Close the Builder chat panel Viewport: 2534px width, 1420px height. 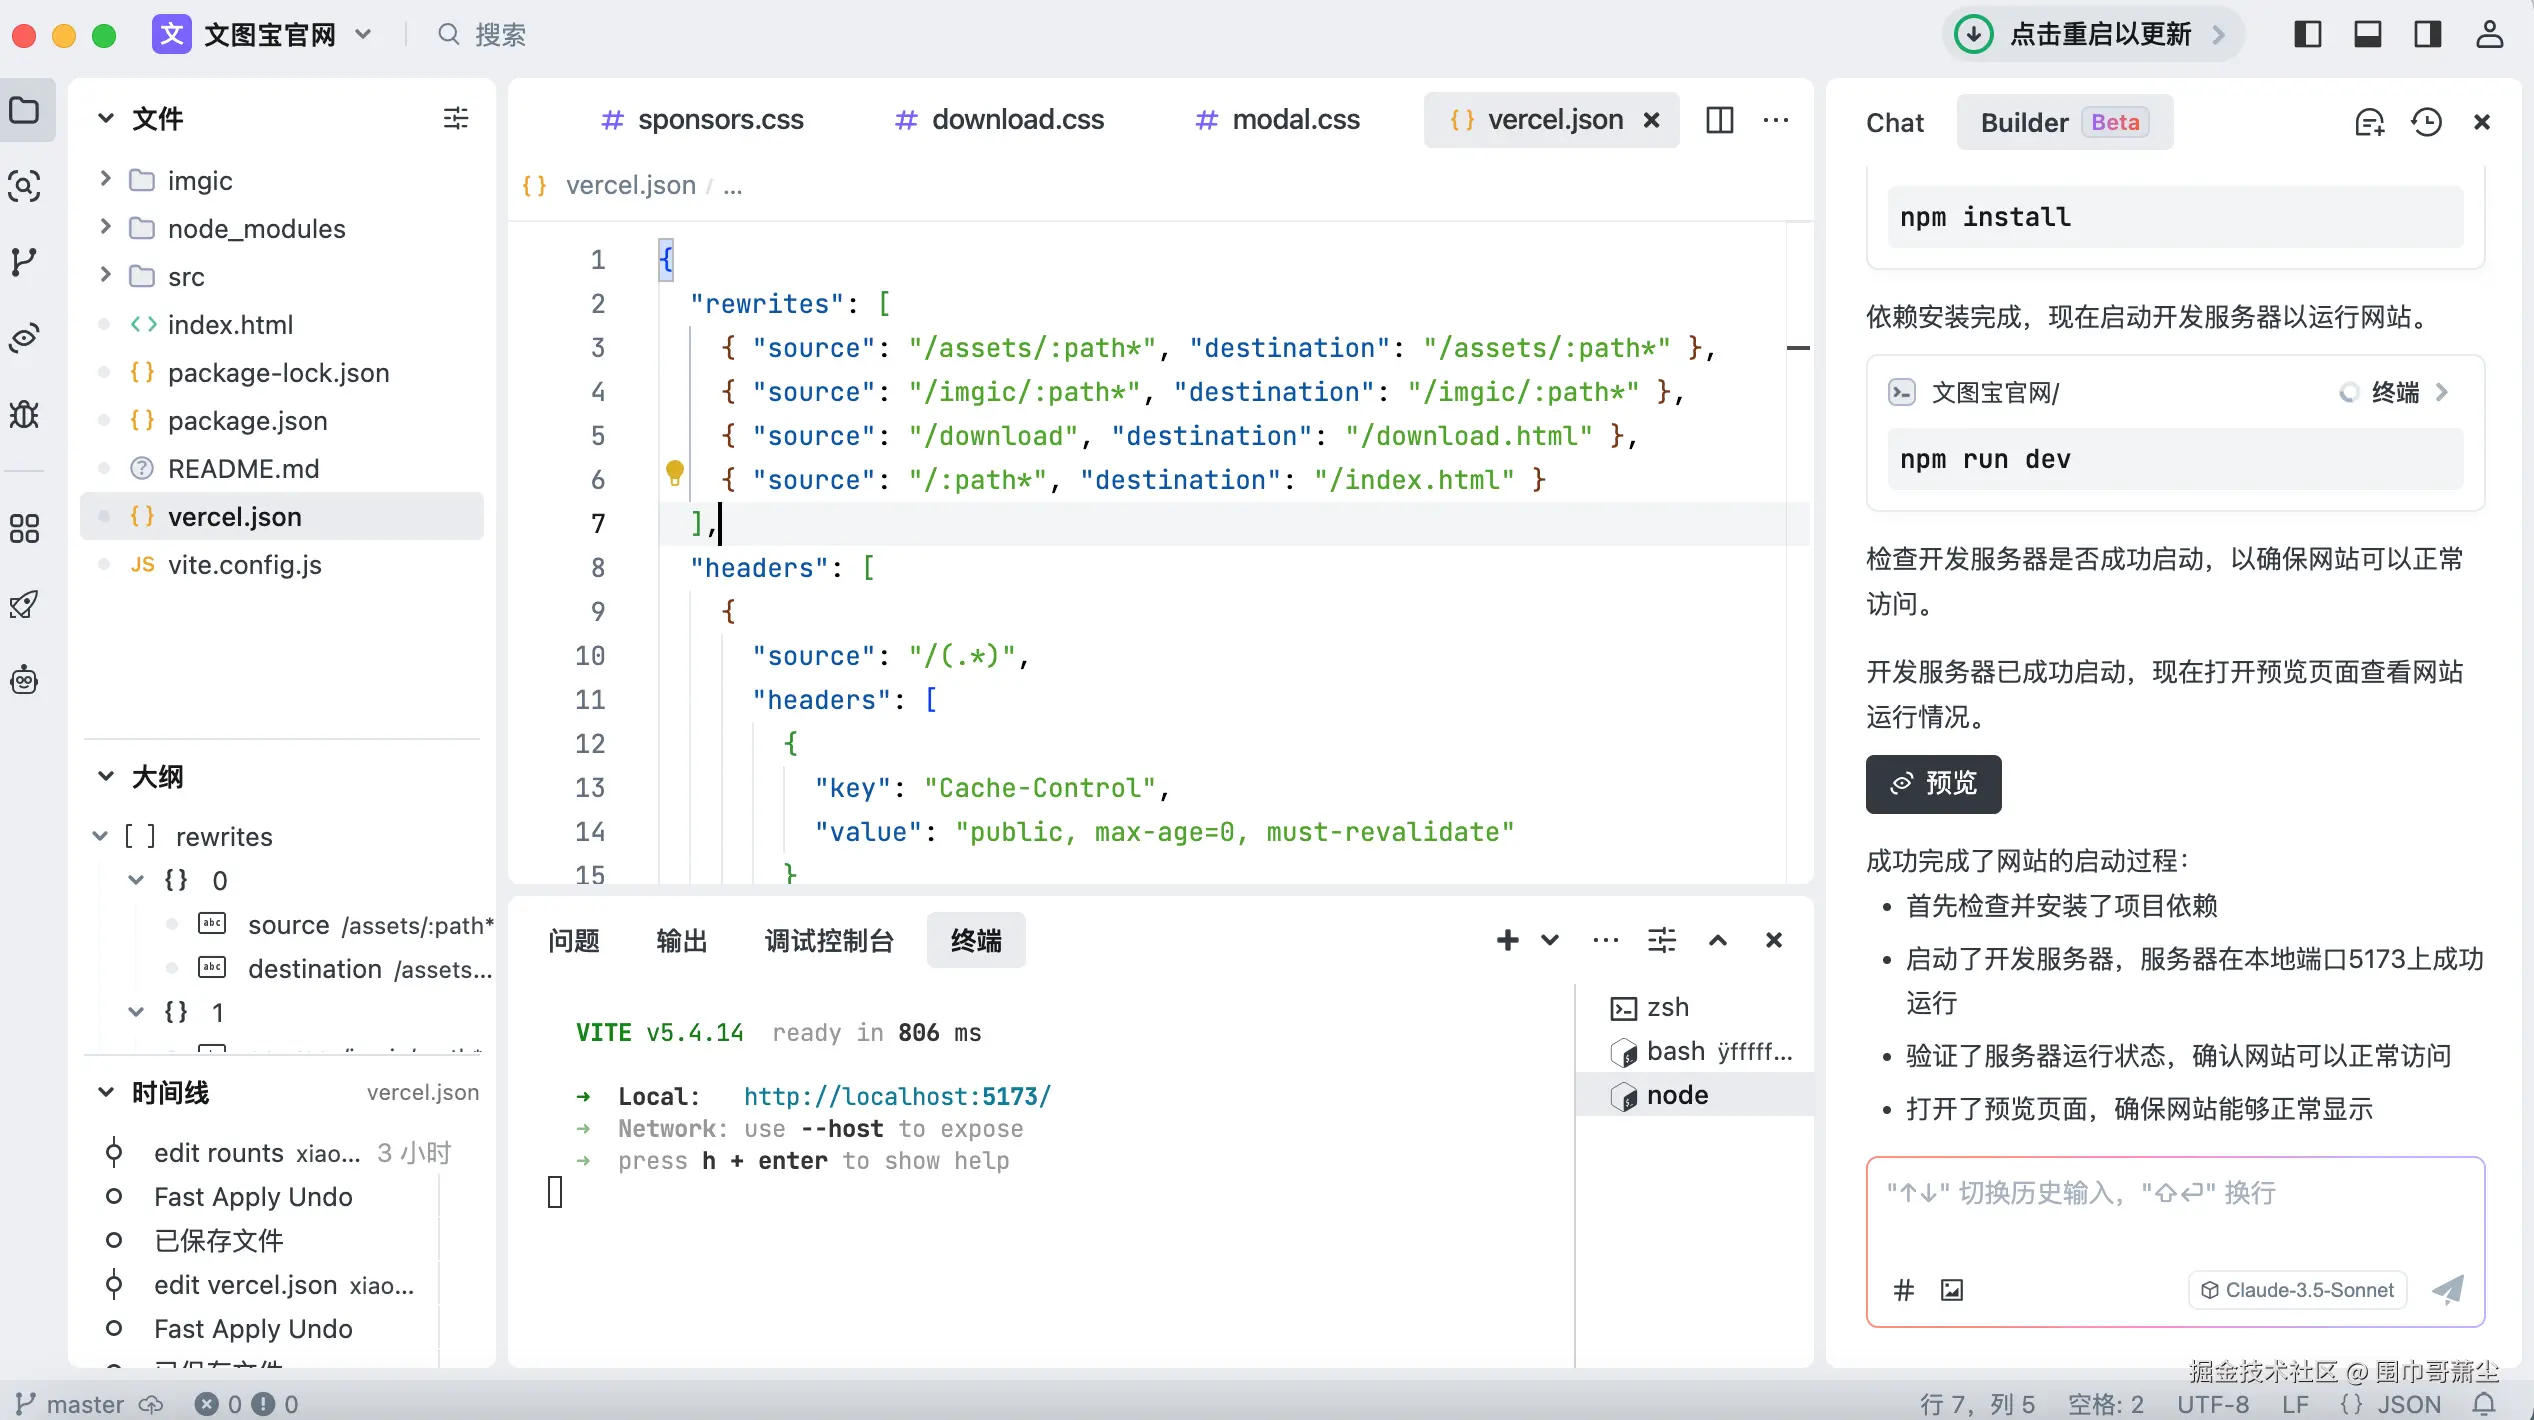click(2482, 122)
